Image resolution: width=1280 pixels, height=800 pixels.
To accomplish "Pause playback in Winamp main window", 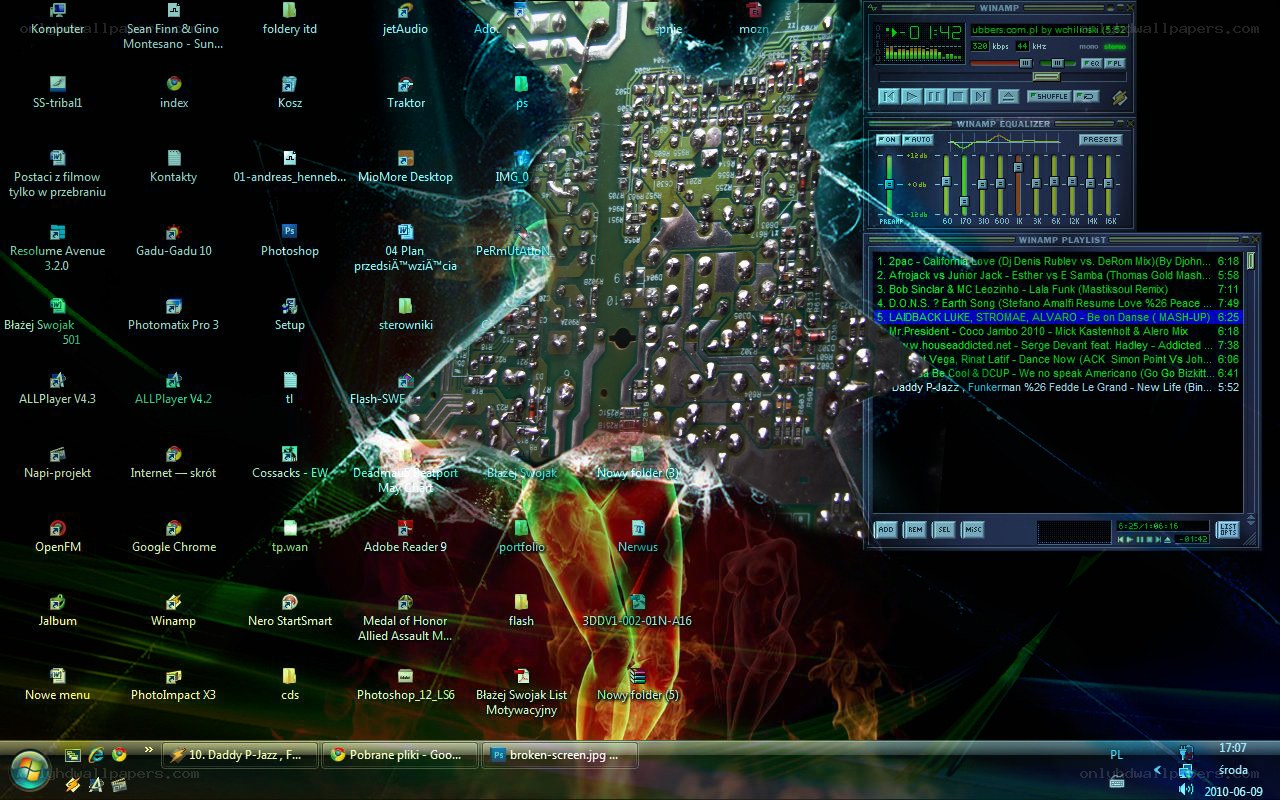I will click(x=934, y=97).
